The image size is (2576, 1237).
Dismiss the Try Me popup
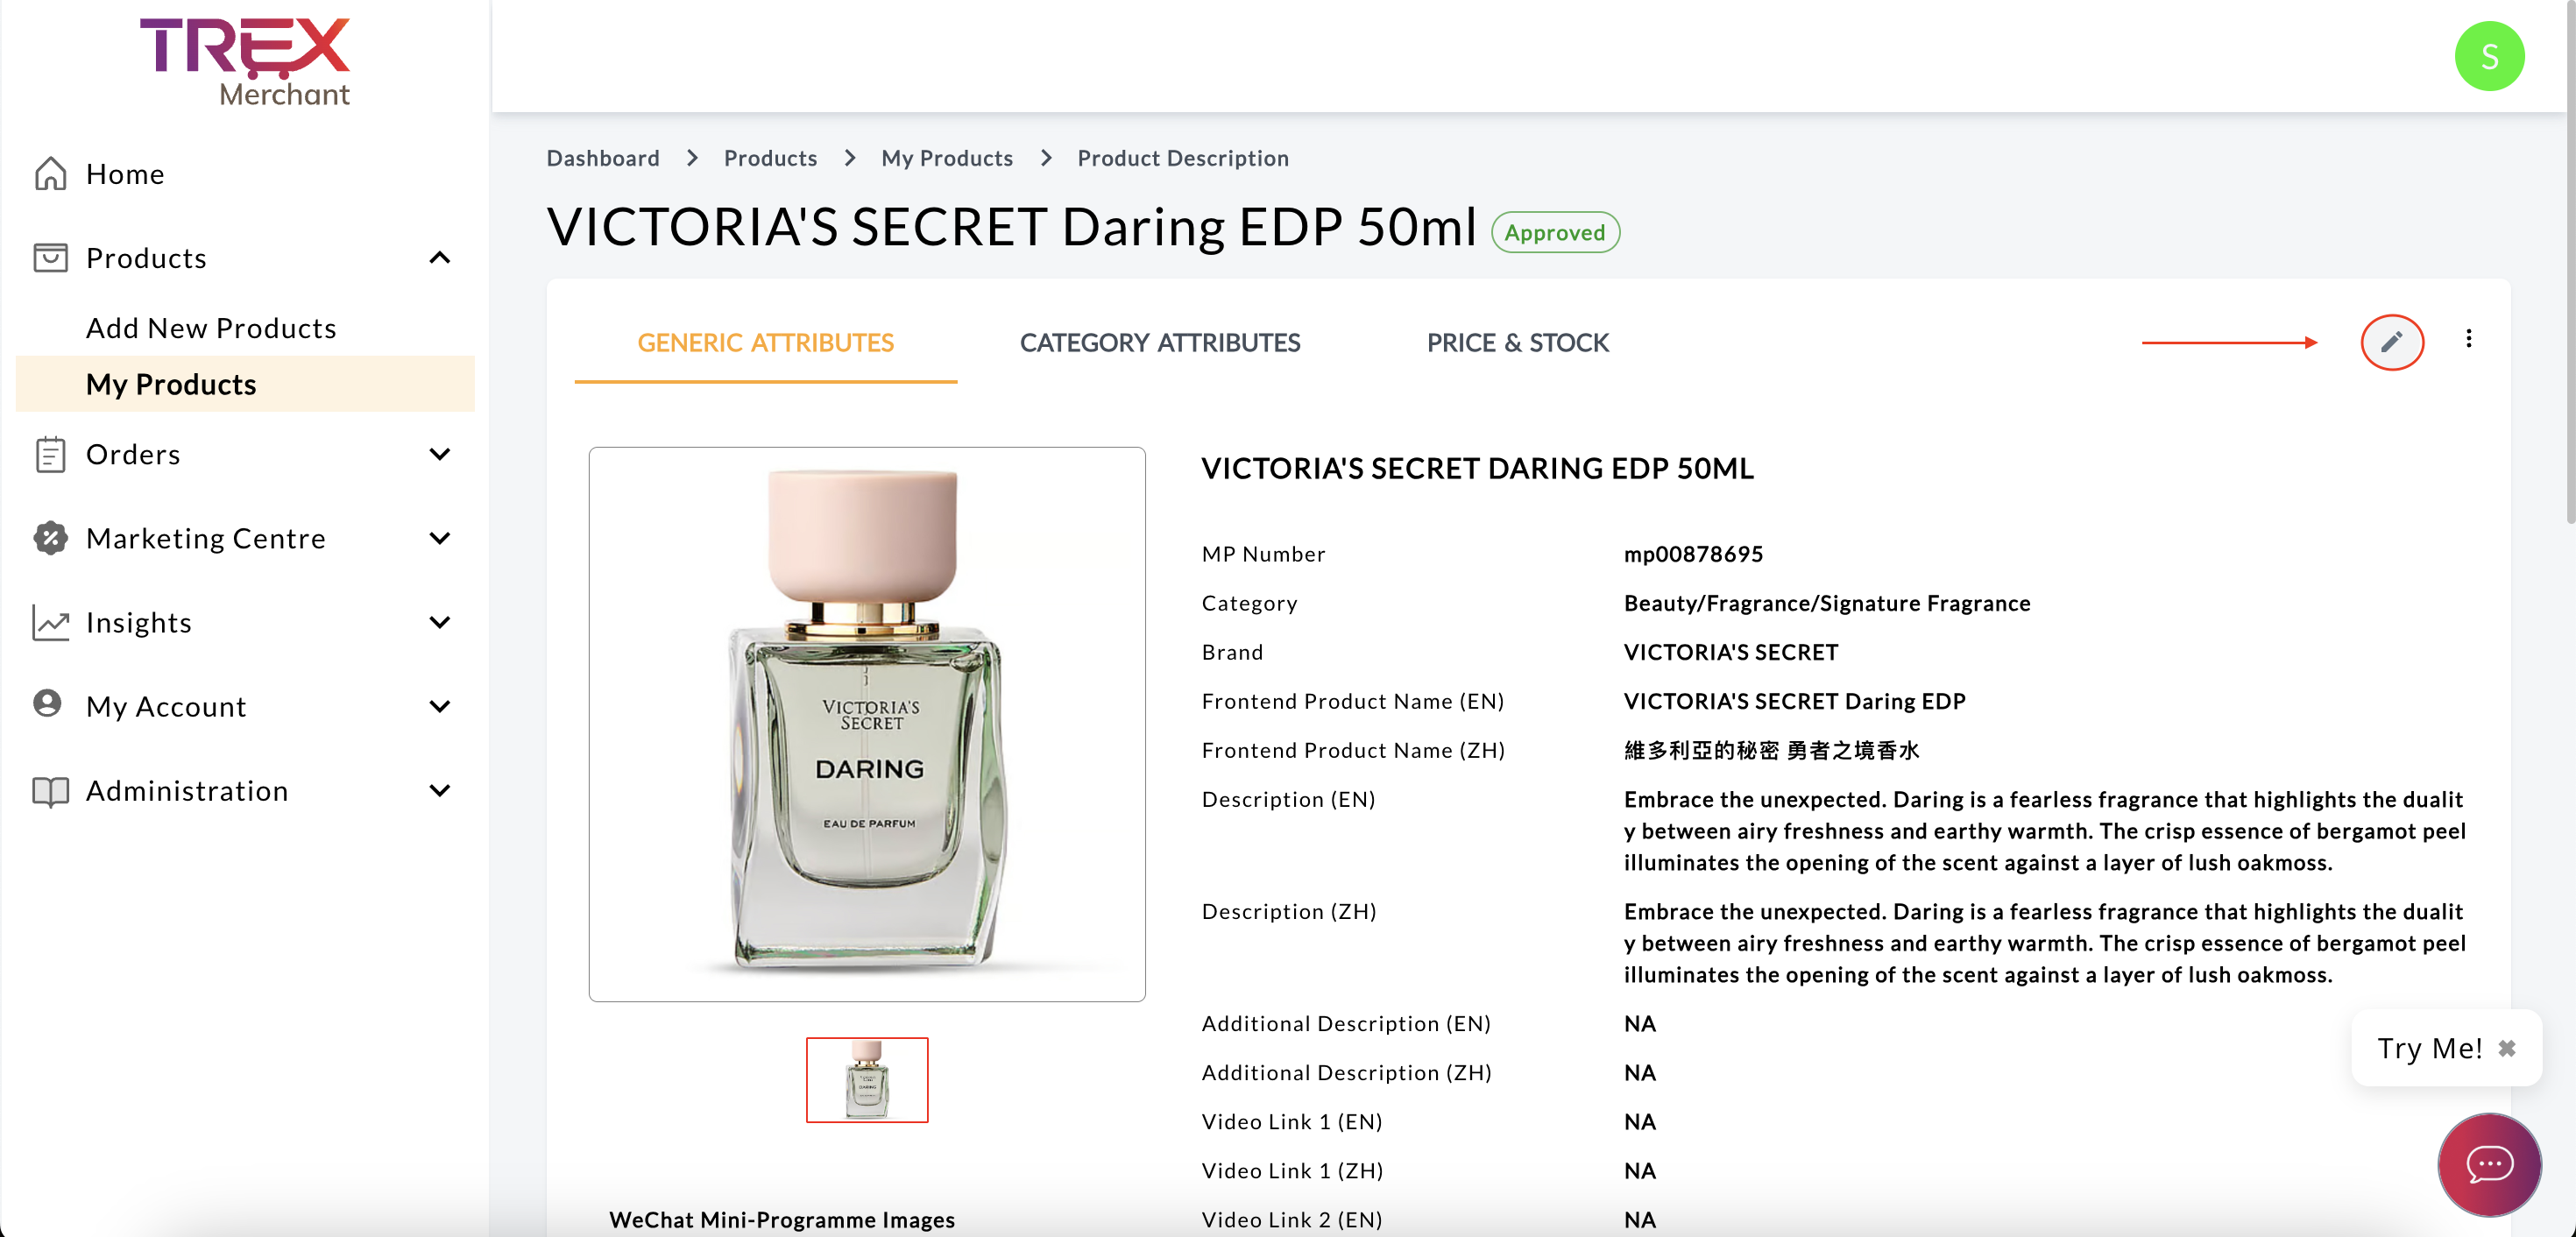click(2506, 1048)
